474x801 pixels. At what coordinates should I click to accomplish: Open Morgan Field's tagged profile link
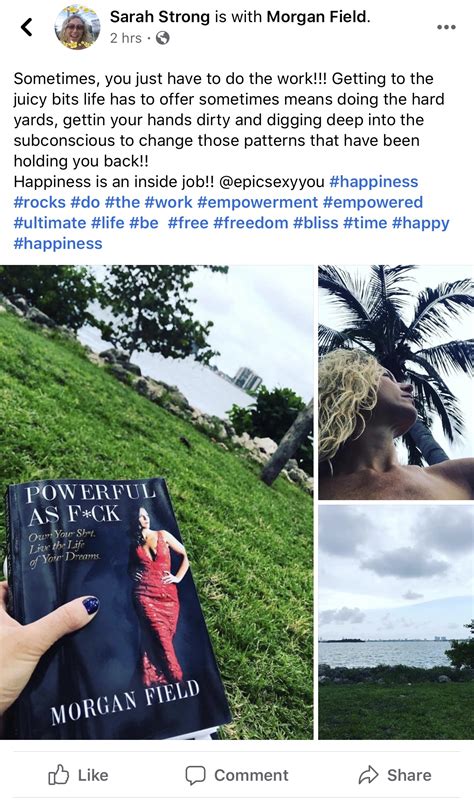coord(316,17)
